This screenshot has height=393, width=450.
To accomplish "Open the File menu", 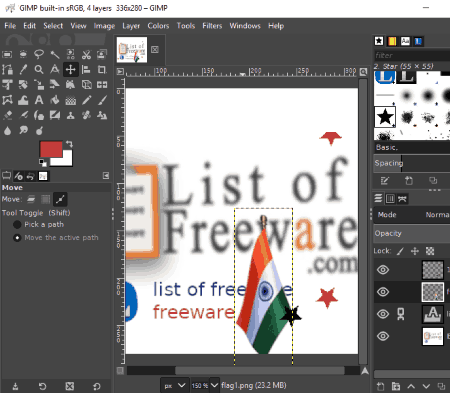I will click(10, 26).
